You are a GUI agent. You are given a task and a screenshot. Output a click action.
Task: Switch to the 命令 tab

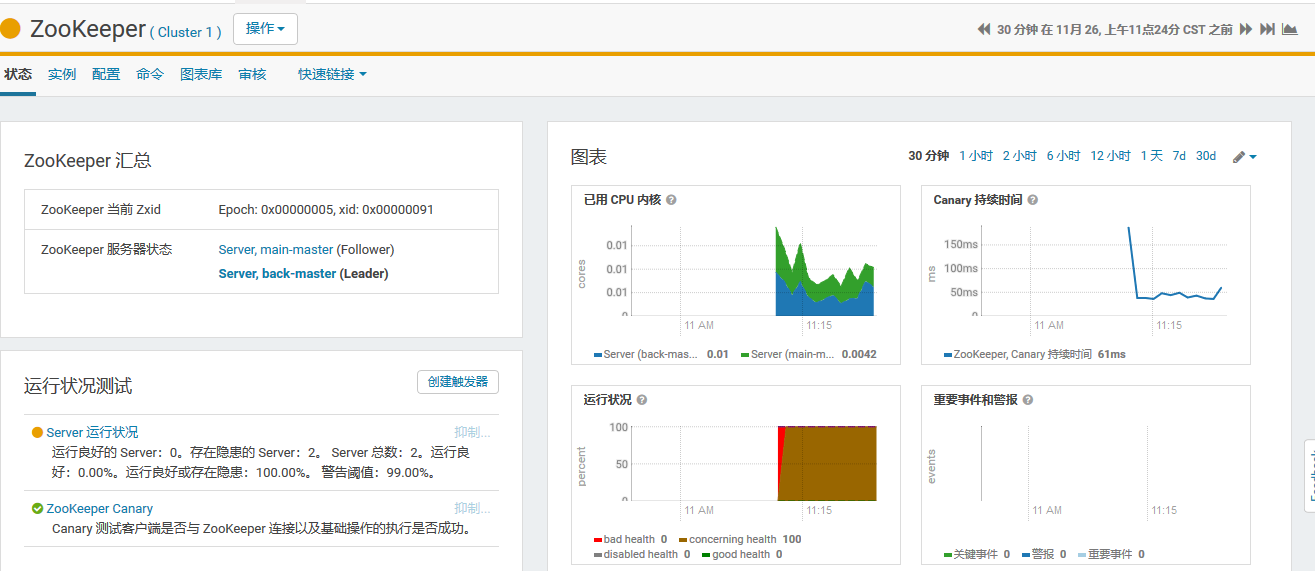150,74
